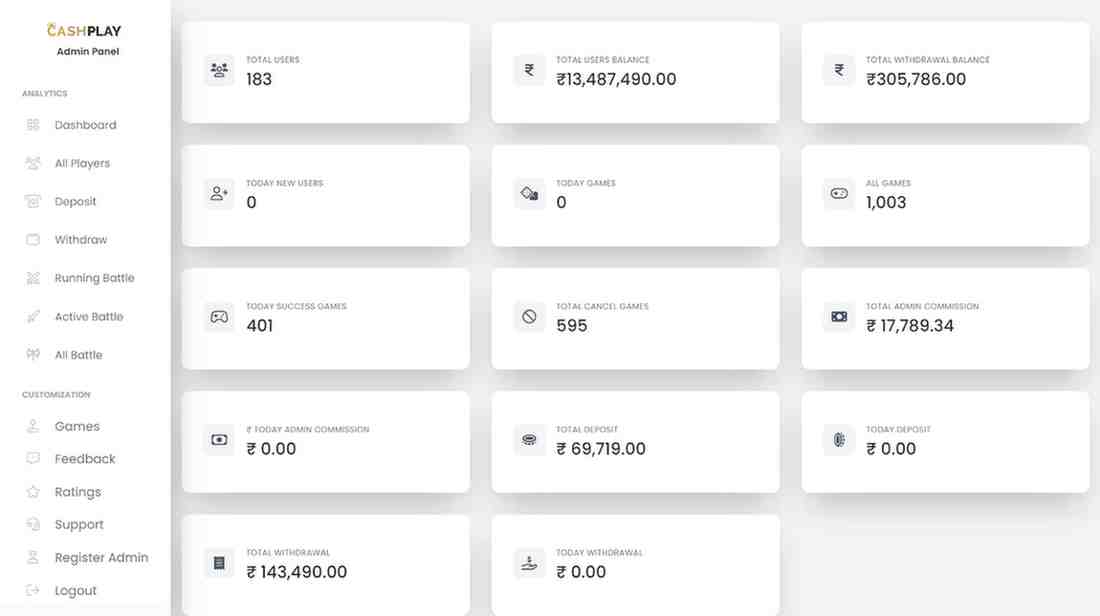Image resolution: width=1100 pixels, height=616 pixels.
Task: Click the Ratings star icon
Action: tap(33, 492)
